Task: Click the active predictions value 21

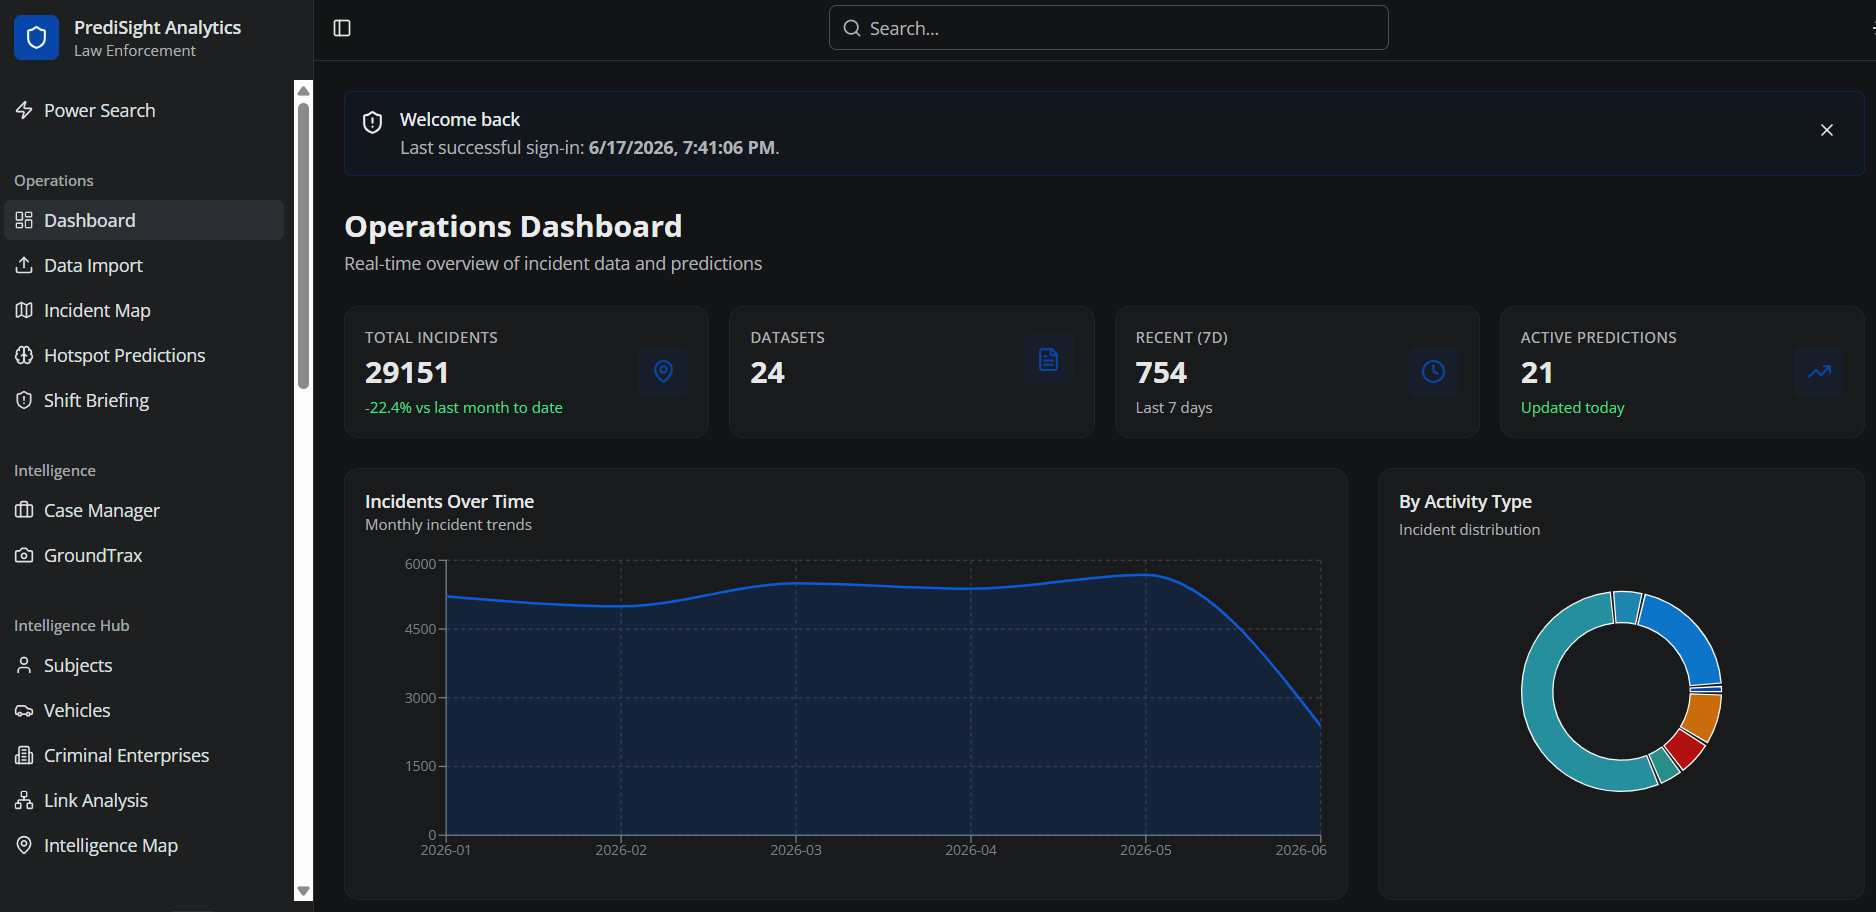Action: pyautogui.click(x=1537, y=373)
